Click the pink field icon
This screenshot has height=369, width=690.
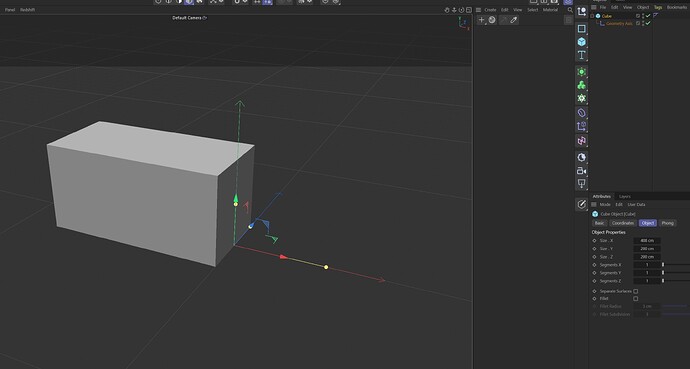coord(581,141)
